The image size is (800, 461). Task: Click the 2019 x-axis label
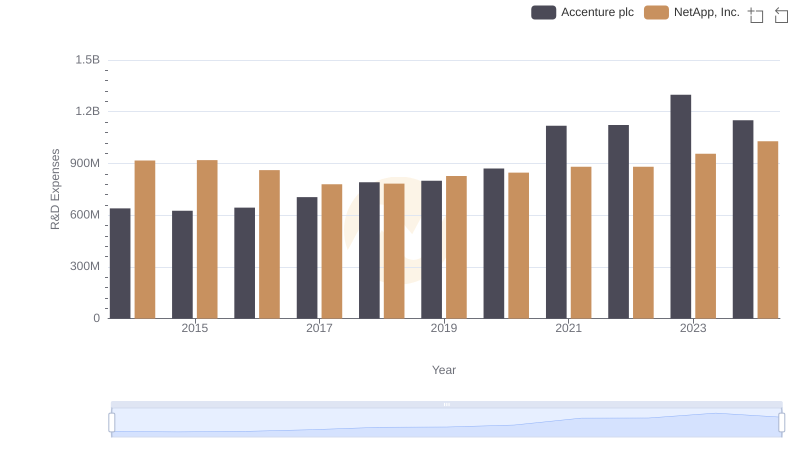[x=444, y=328]
